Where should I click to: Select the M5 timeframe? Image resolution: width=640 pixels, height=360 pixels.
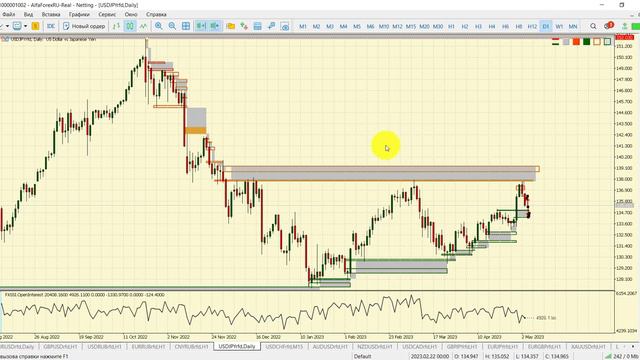point(357,26)
